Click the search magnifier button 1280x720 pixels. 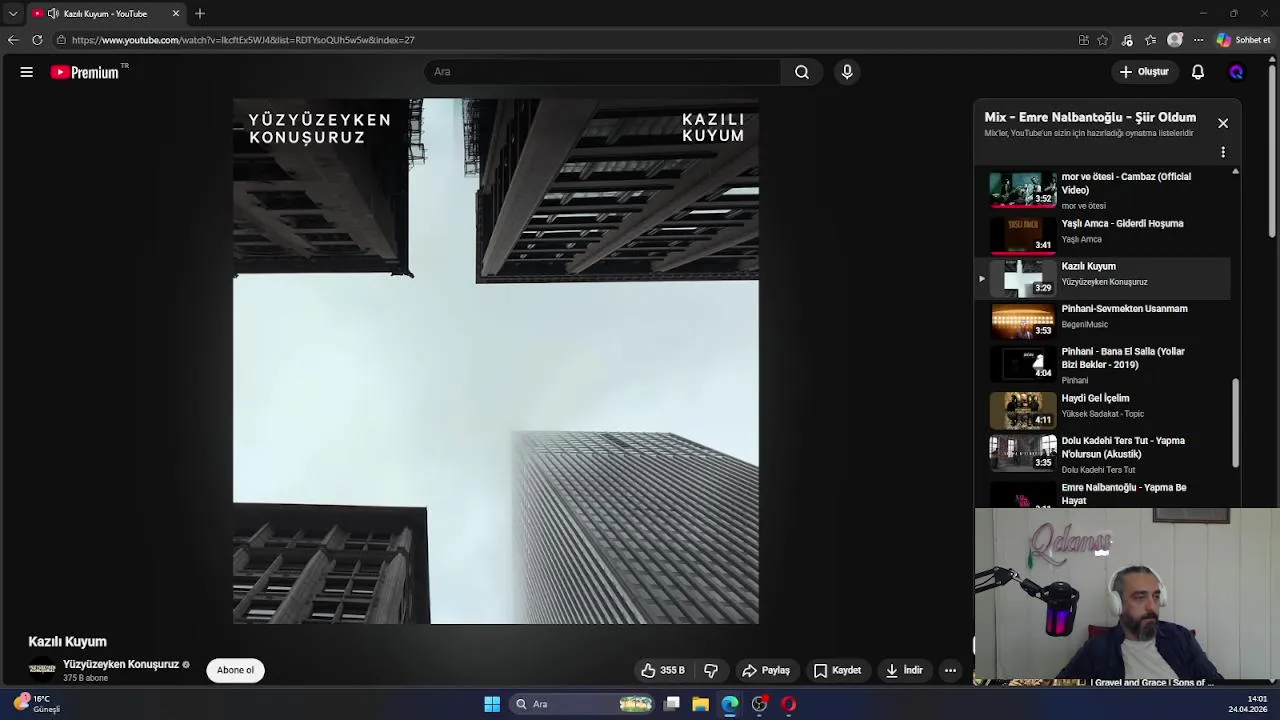tap(802, 72)
